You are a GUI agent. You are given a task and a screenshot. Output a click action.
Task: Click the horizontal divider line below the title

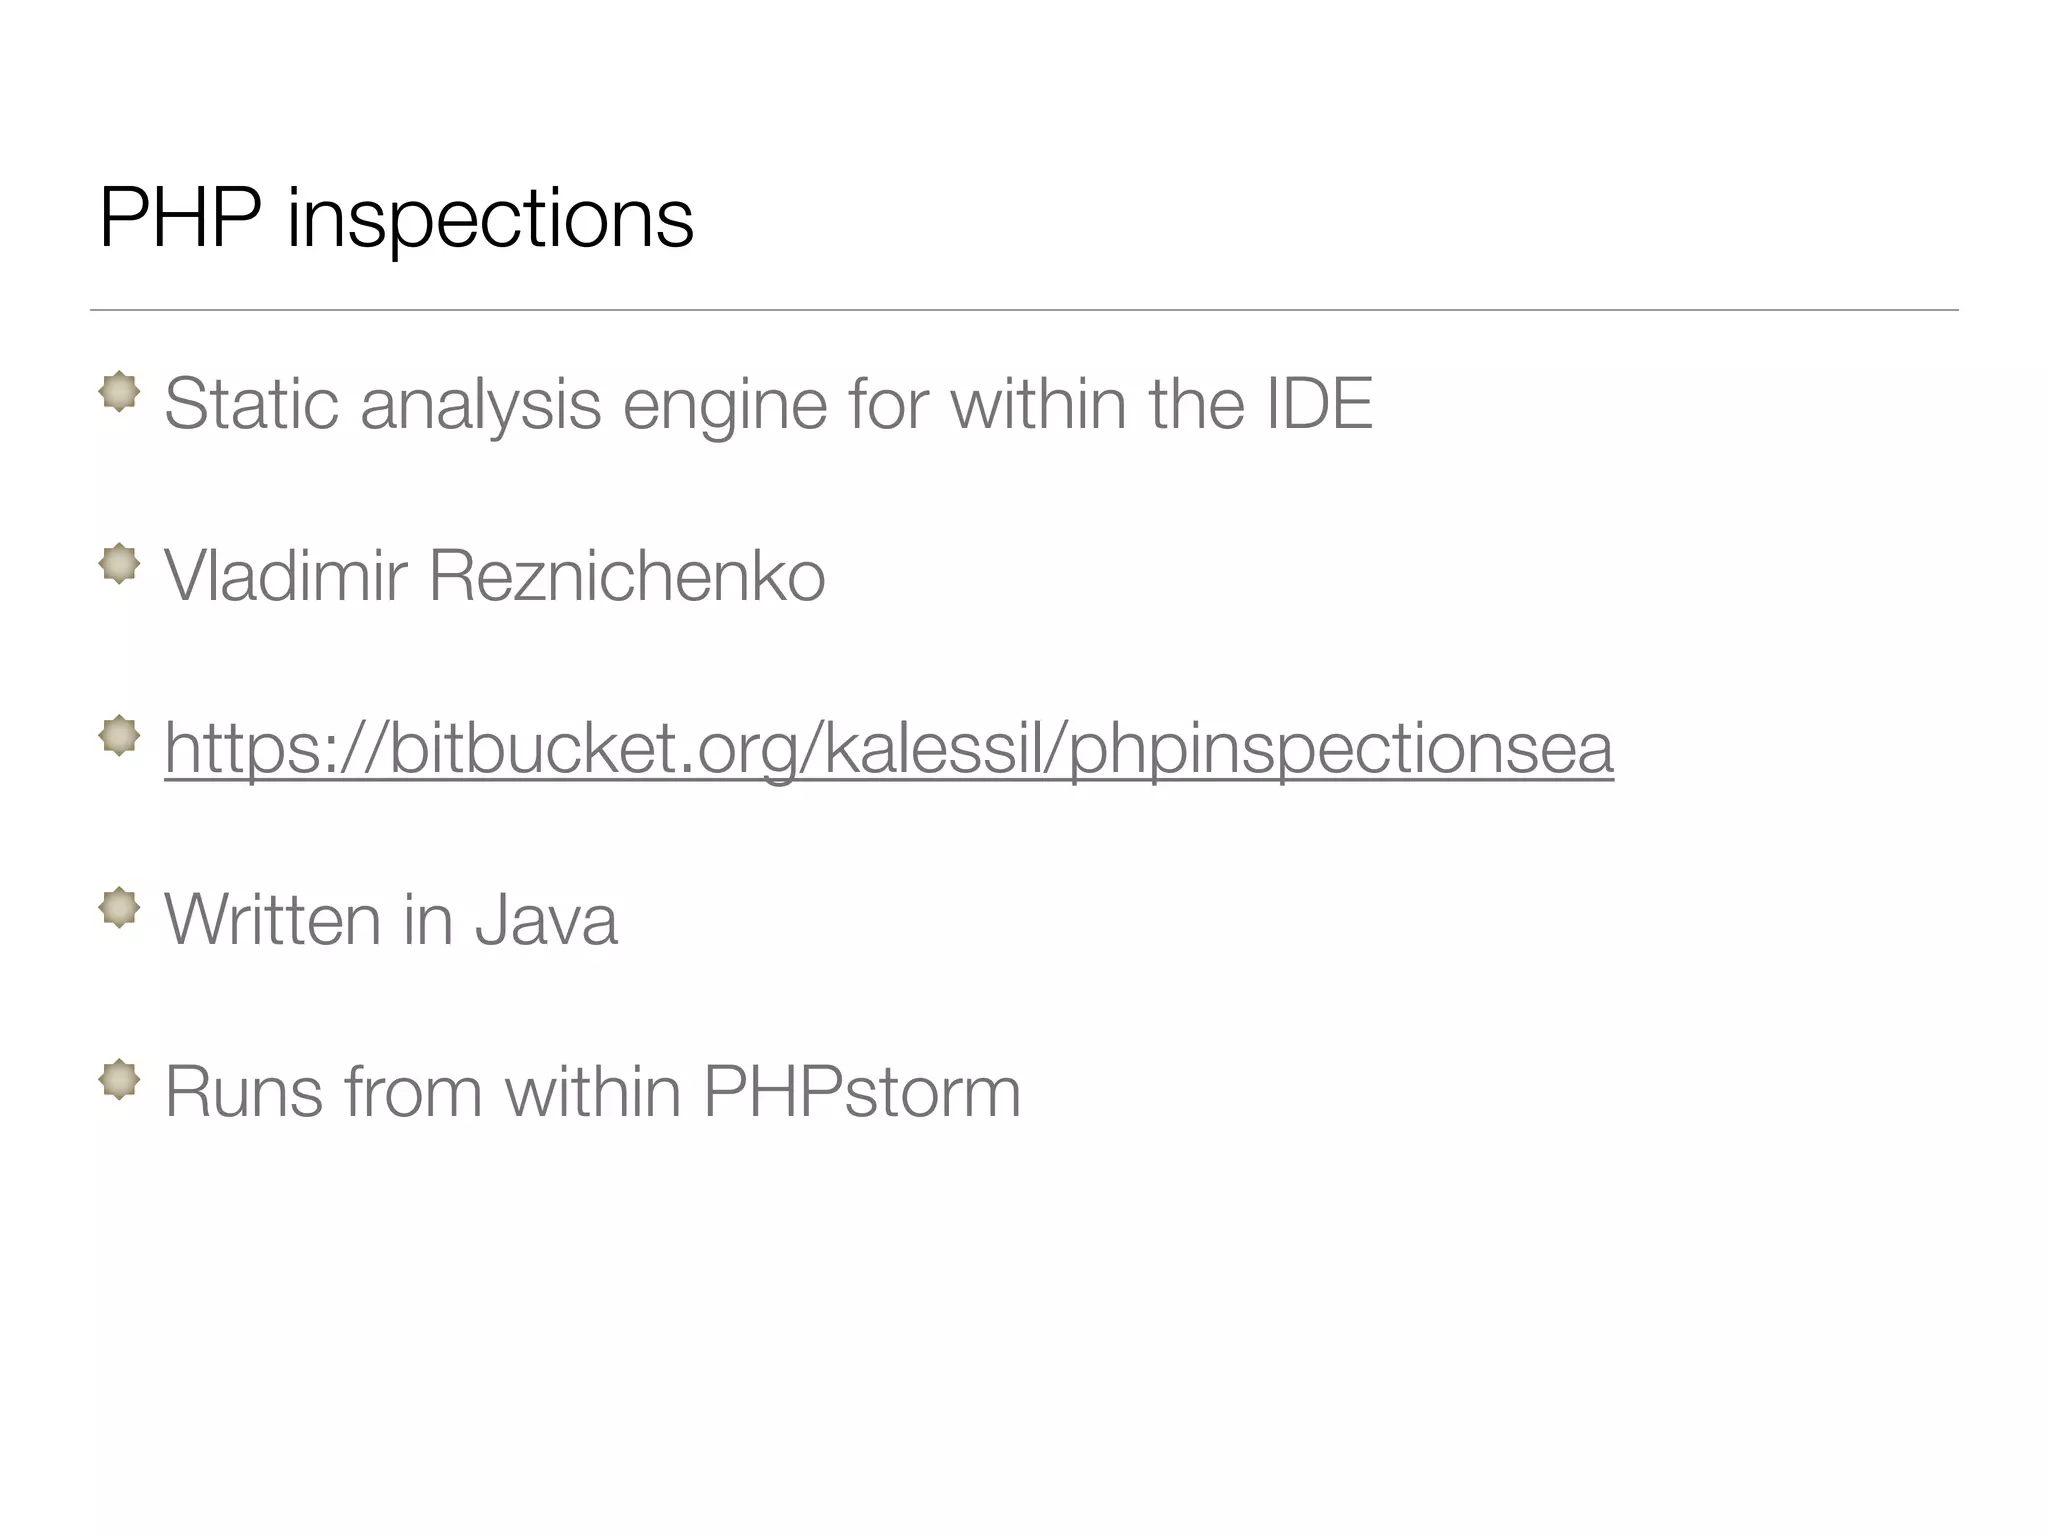(x=1024, y=310)
